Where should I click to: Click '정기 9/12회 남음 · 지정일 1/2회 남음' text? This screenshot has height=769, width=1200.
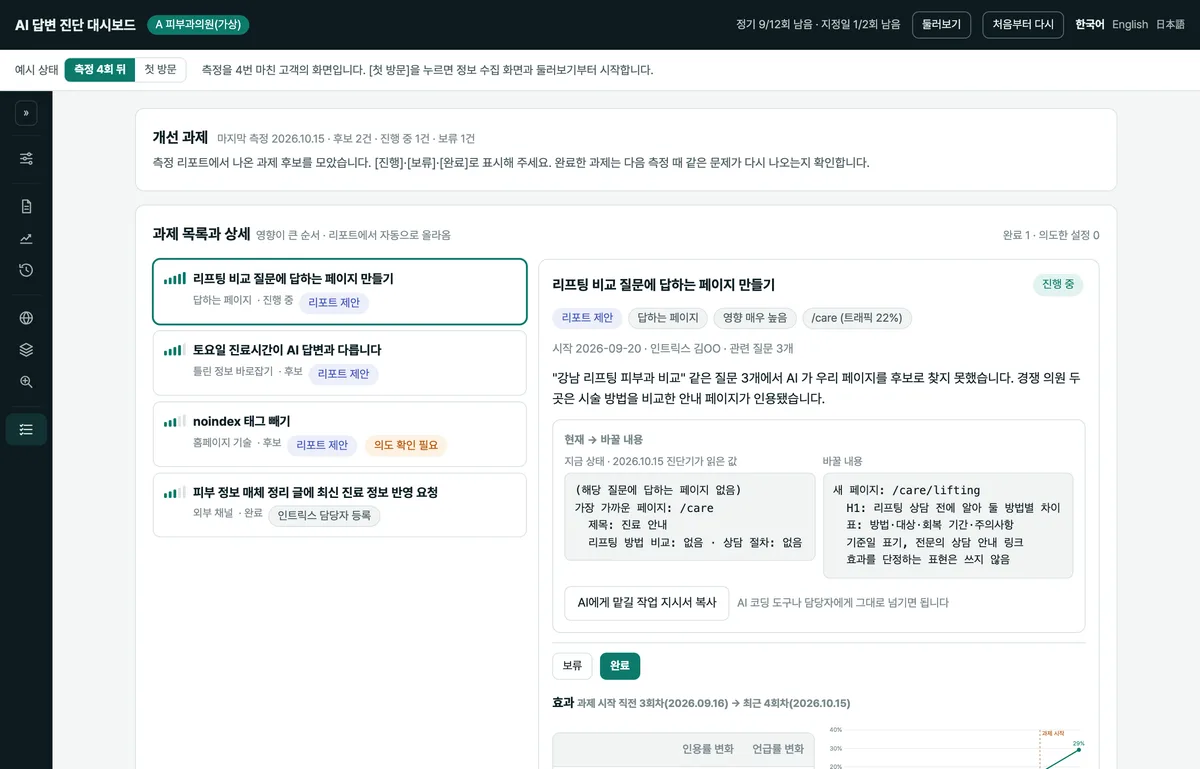[x=818, y=25]
